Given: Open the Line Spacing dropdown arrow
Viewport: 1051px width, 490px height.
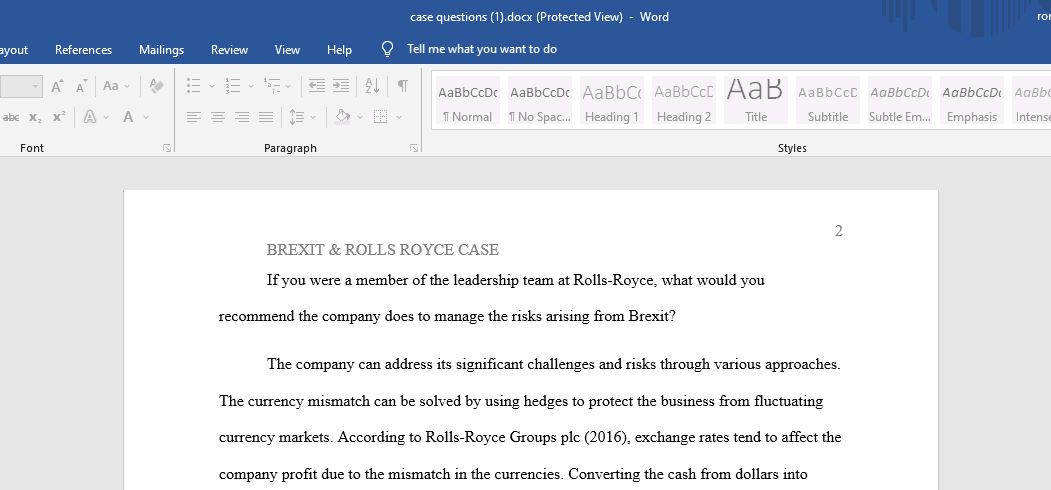Looking at the screenshot, I should (x=312, y=117).
